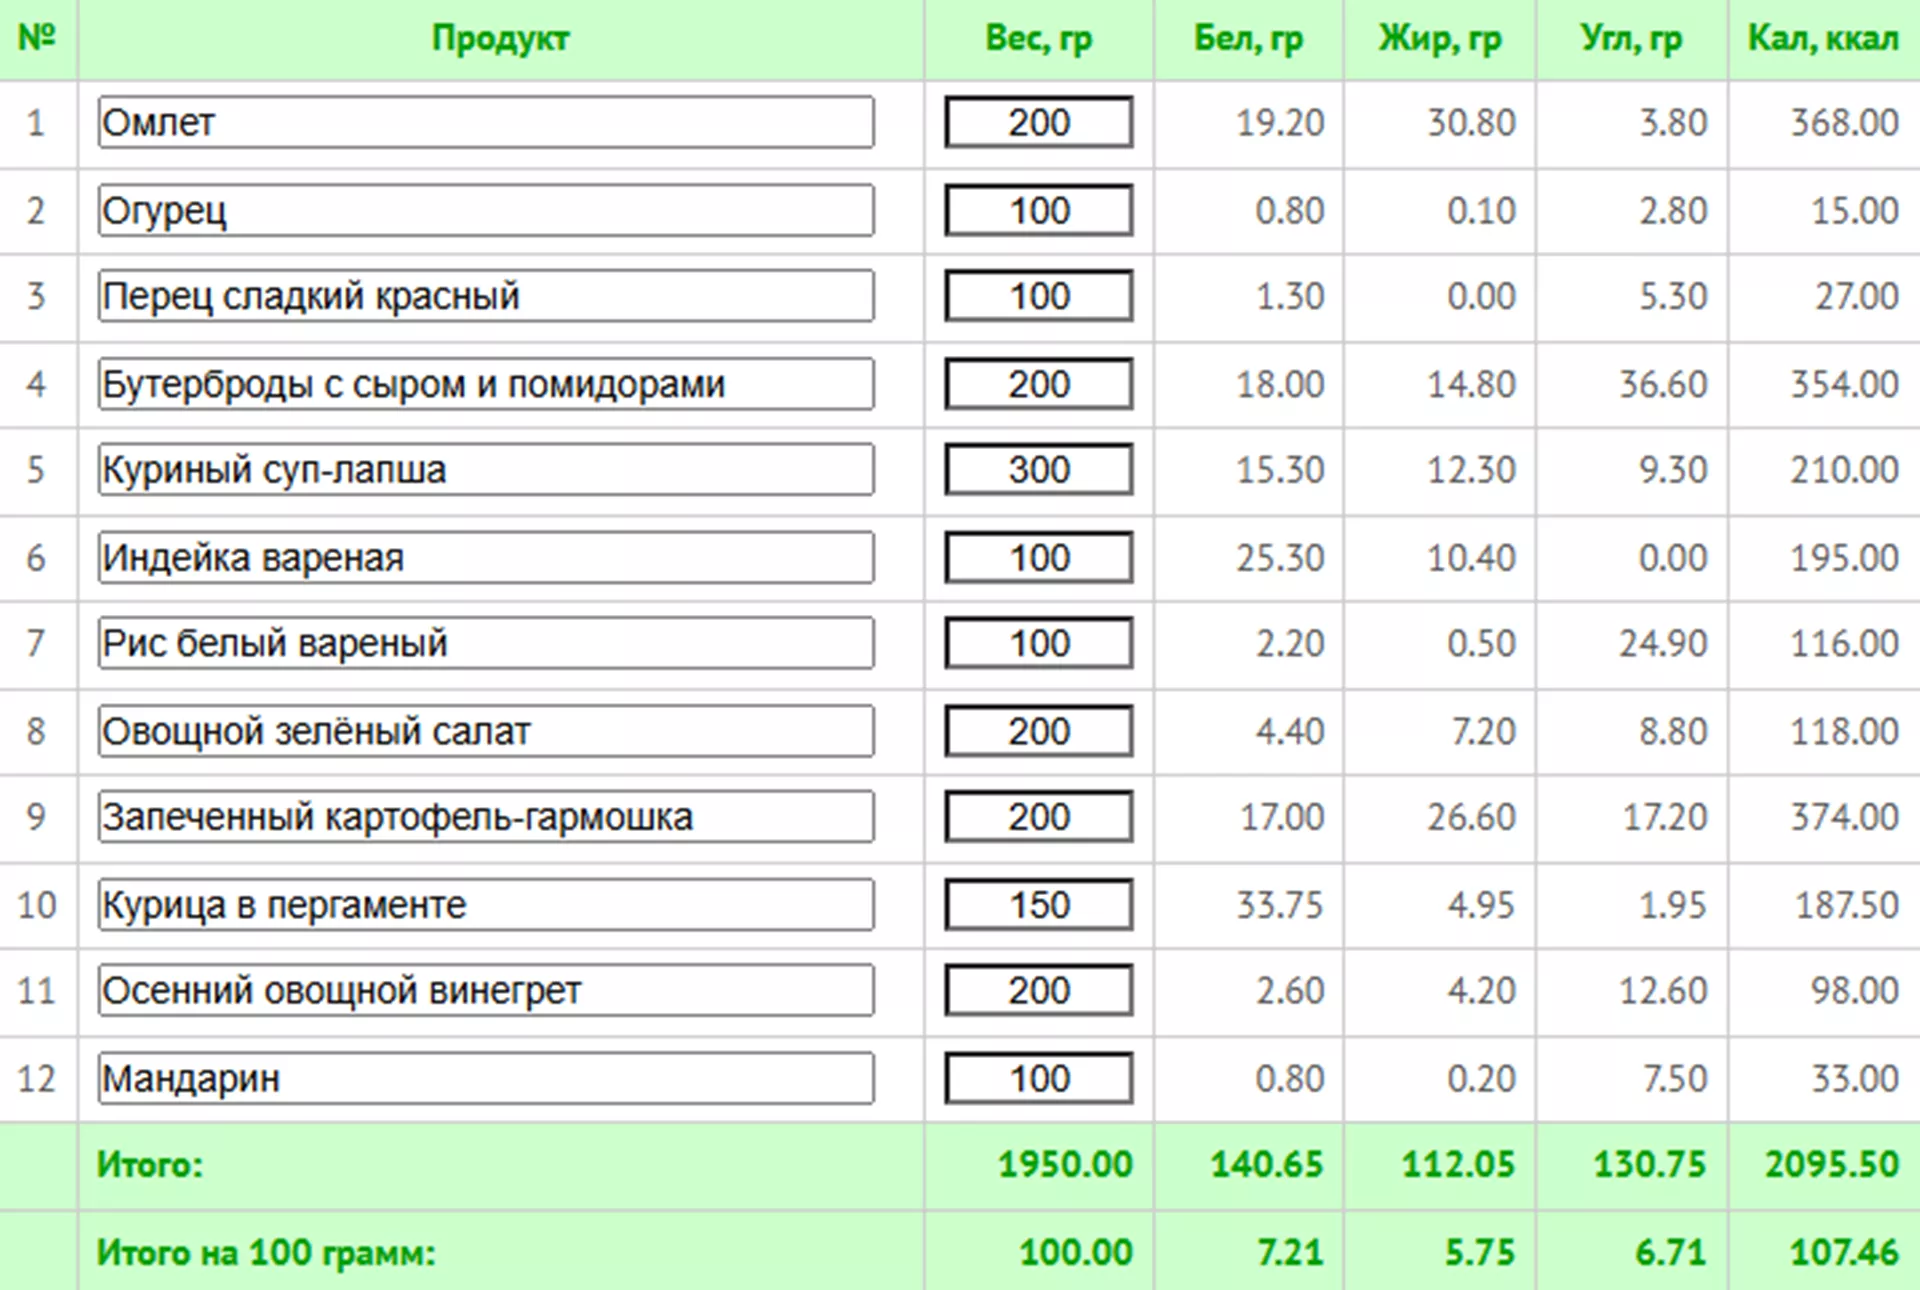Viewport: 1920px width, 1290px height.
Task: Click the Омлет product name field
Action: 486,122
